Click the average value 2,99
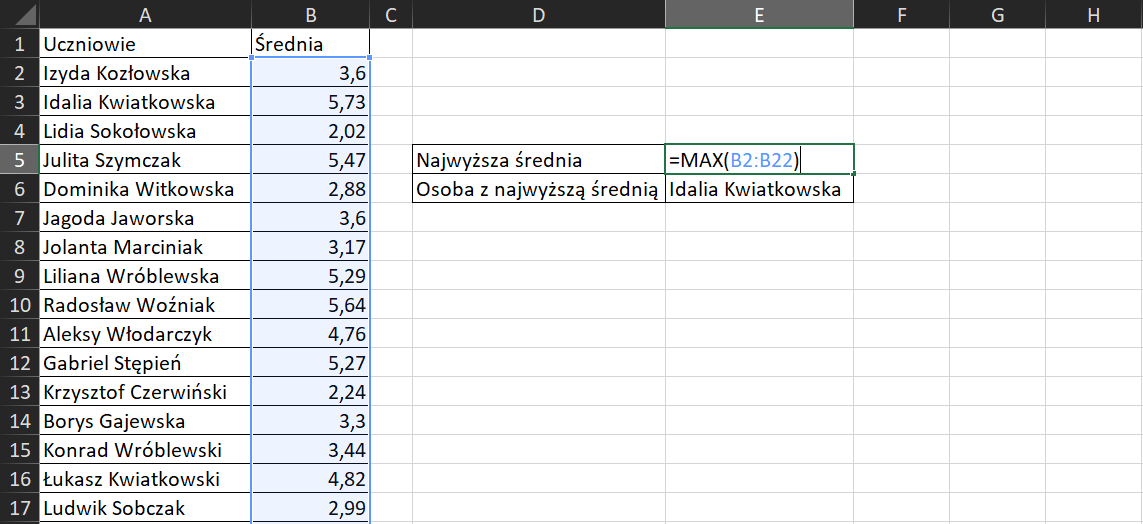Screen dimensions: 1143x524 click(x=311, y=508)
